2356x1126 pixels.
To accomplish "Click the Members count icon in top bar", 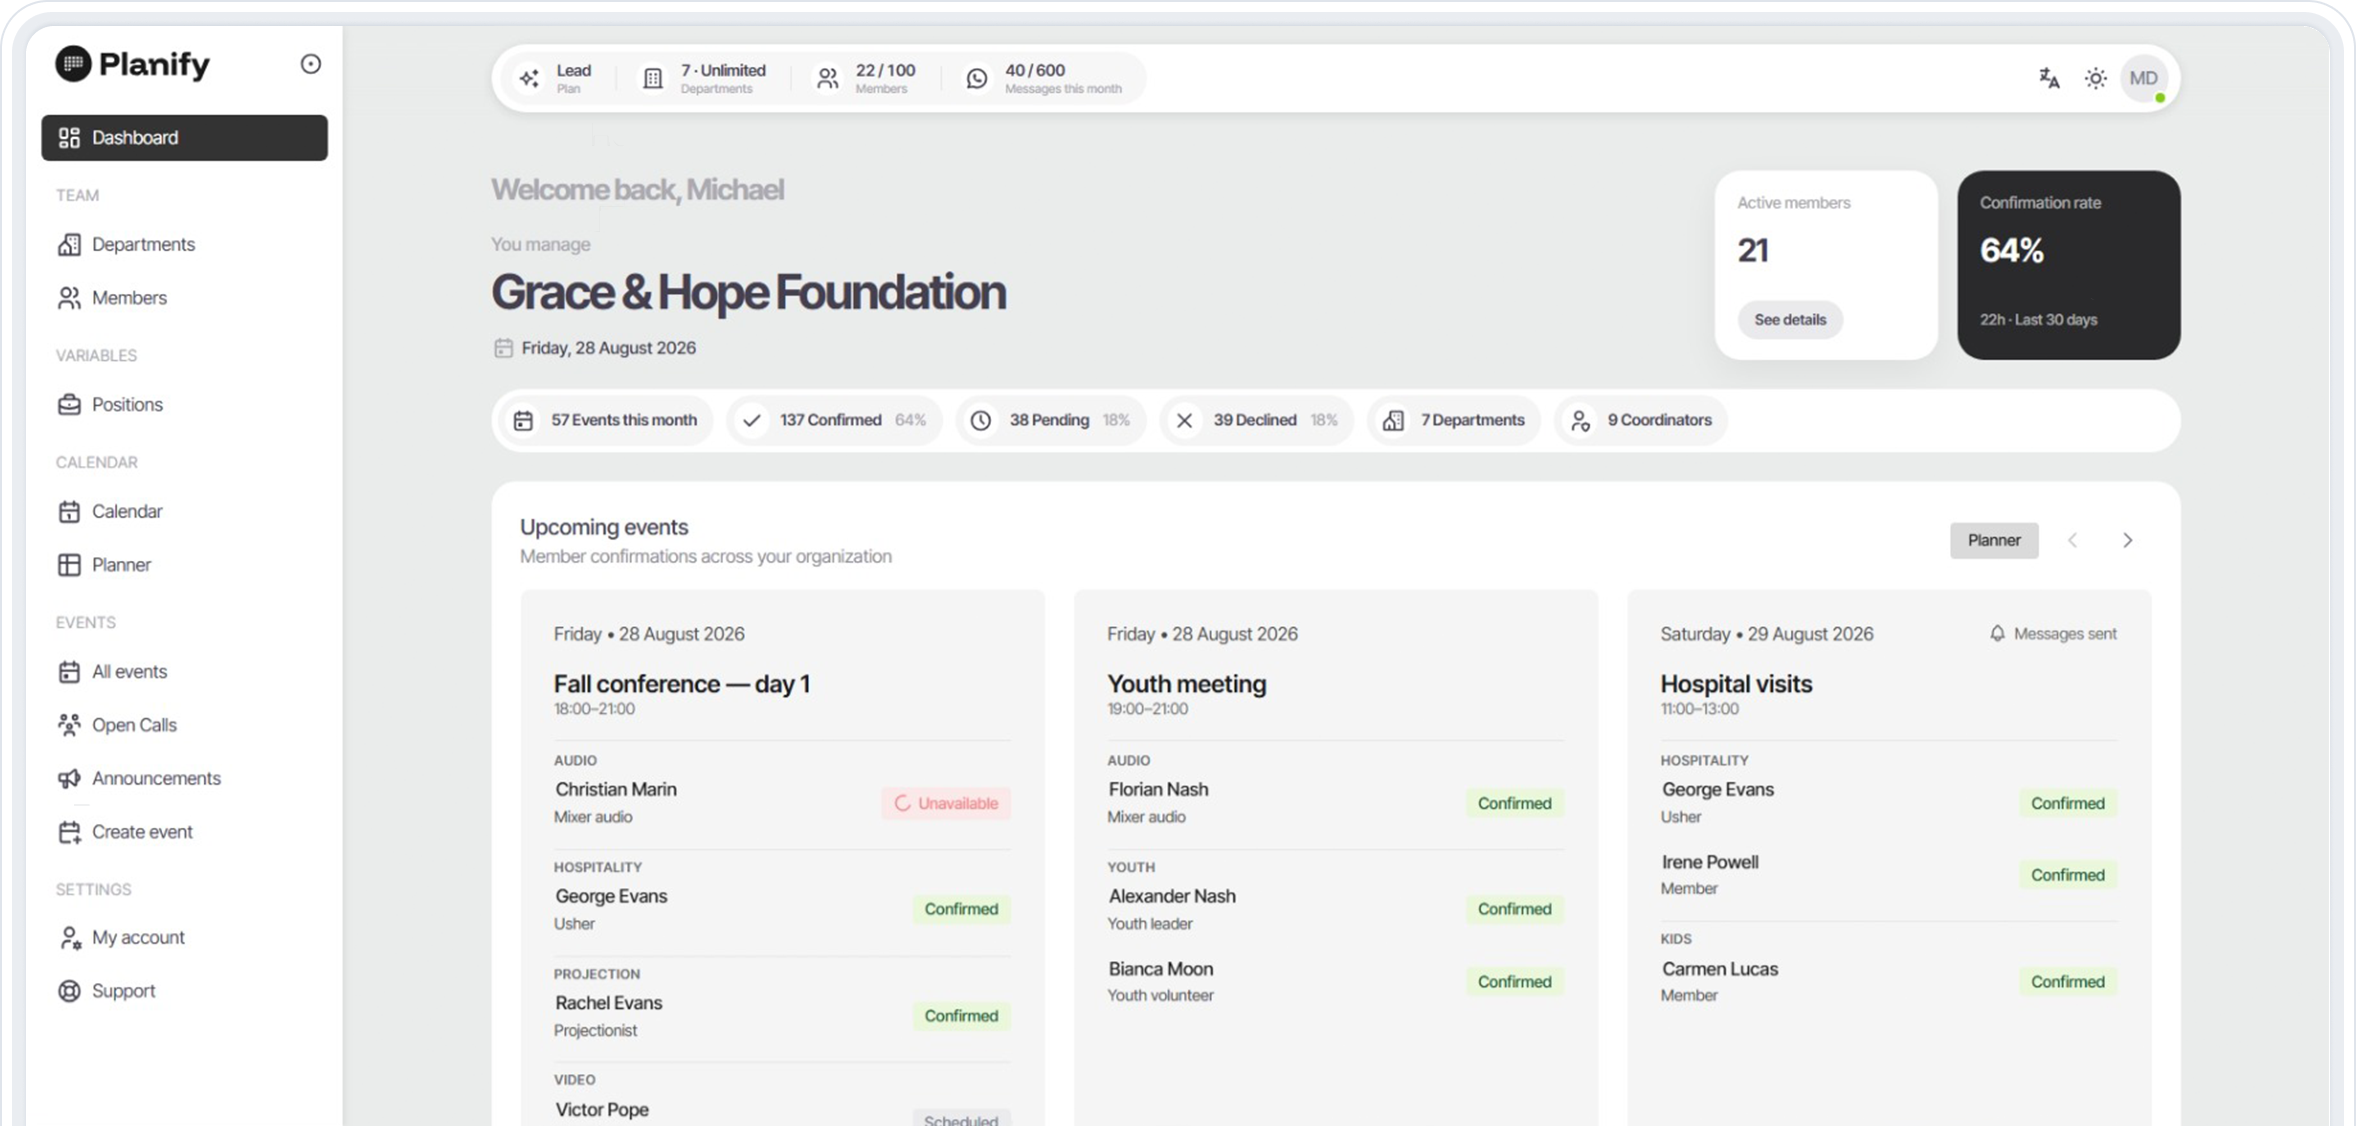I will click(x=828, y=78).
